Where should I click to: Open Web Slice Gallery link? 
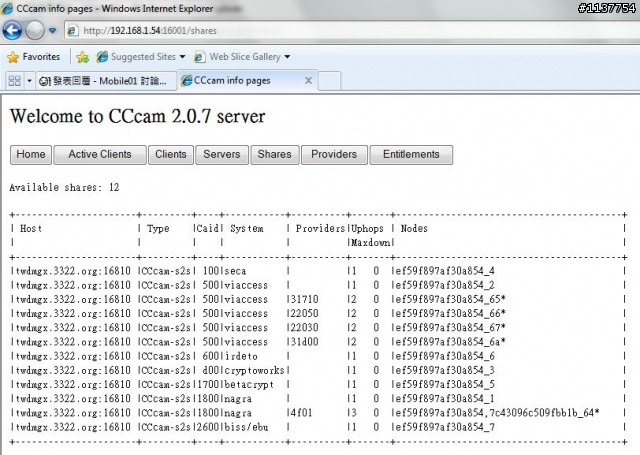coord(242,57)
